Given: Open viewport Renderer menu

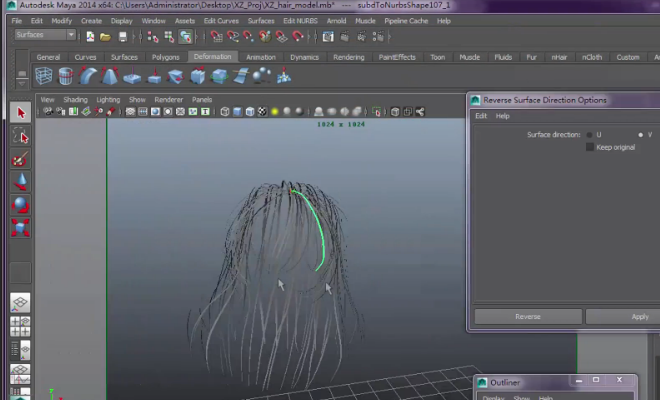Looking at the screenshot, I should tap(168, 100).
